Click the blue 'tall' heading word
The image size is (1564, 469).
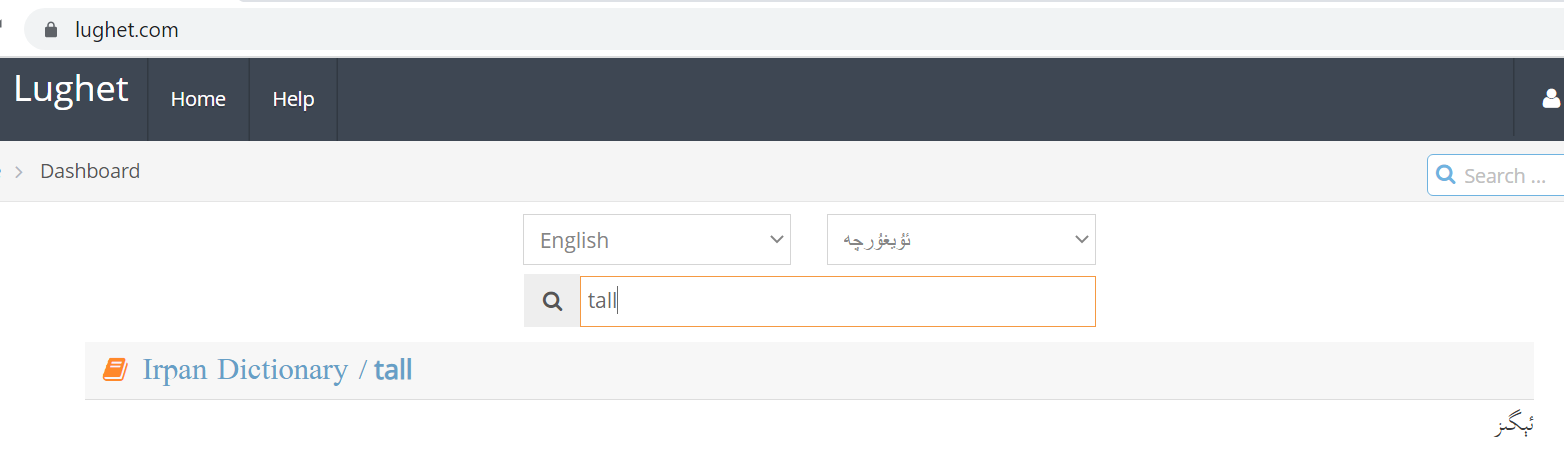(x=393, y=370)
